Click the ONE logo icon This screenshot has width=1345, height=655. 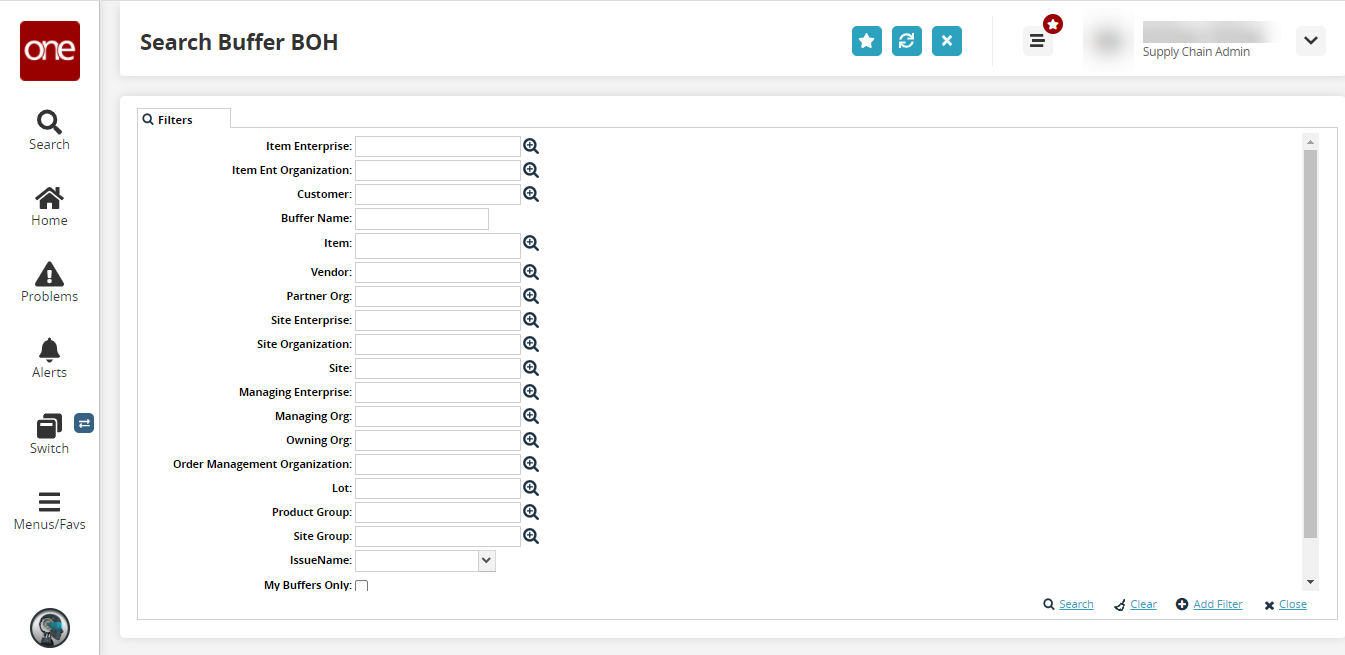tap(50, 50)
